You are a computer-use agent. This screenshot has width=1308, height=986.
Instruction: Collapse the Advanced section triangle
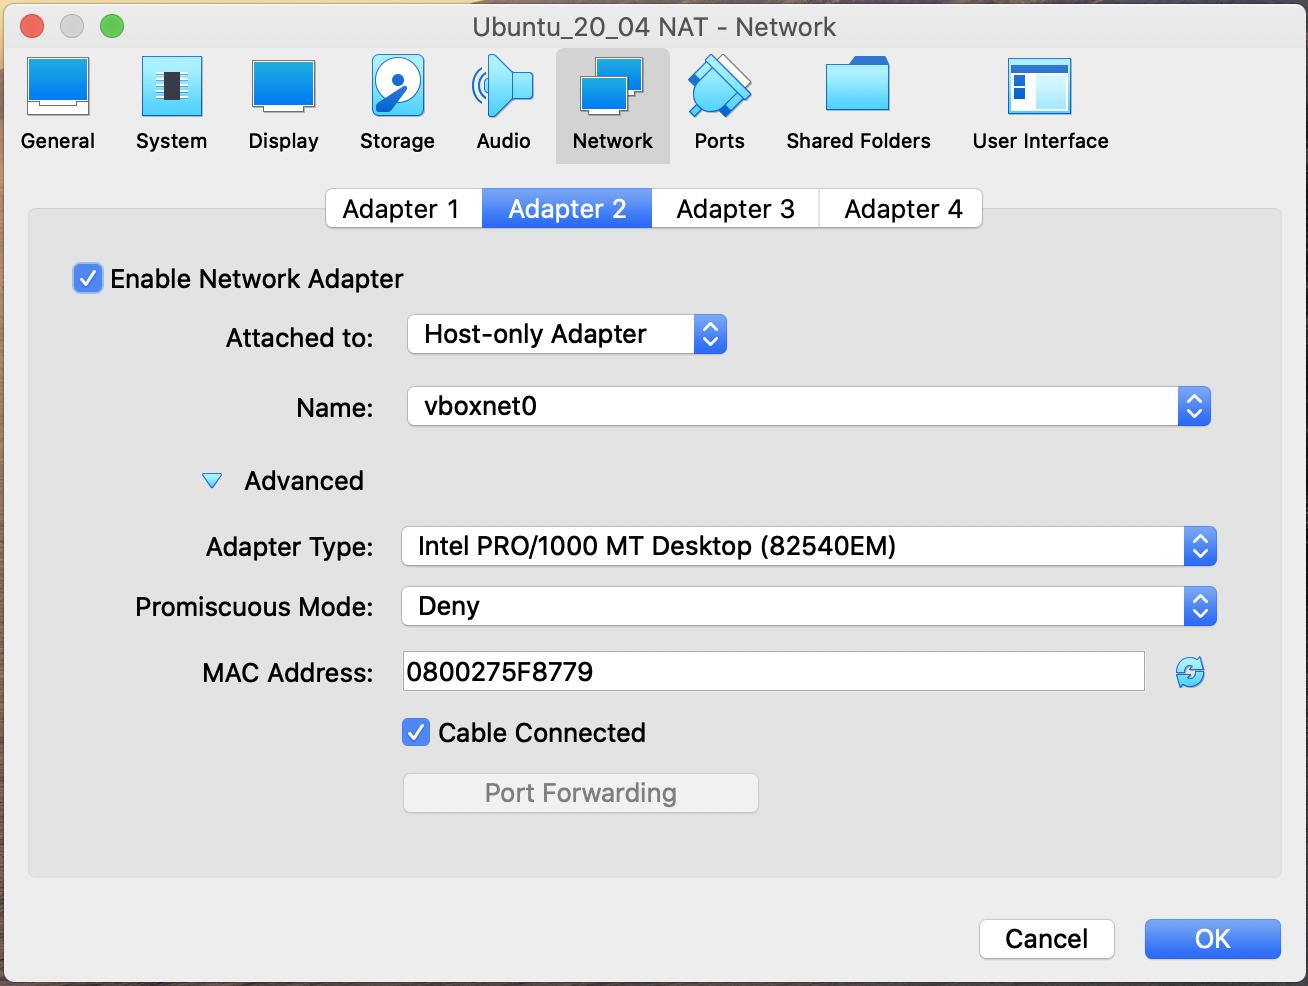[212, 481]
